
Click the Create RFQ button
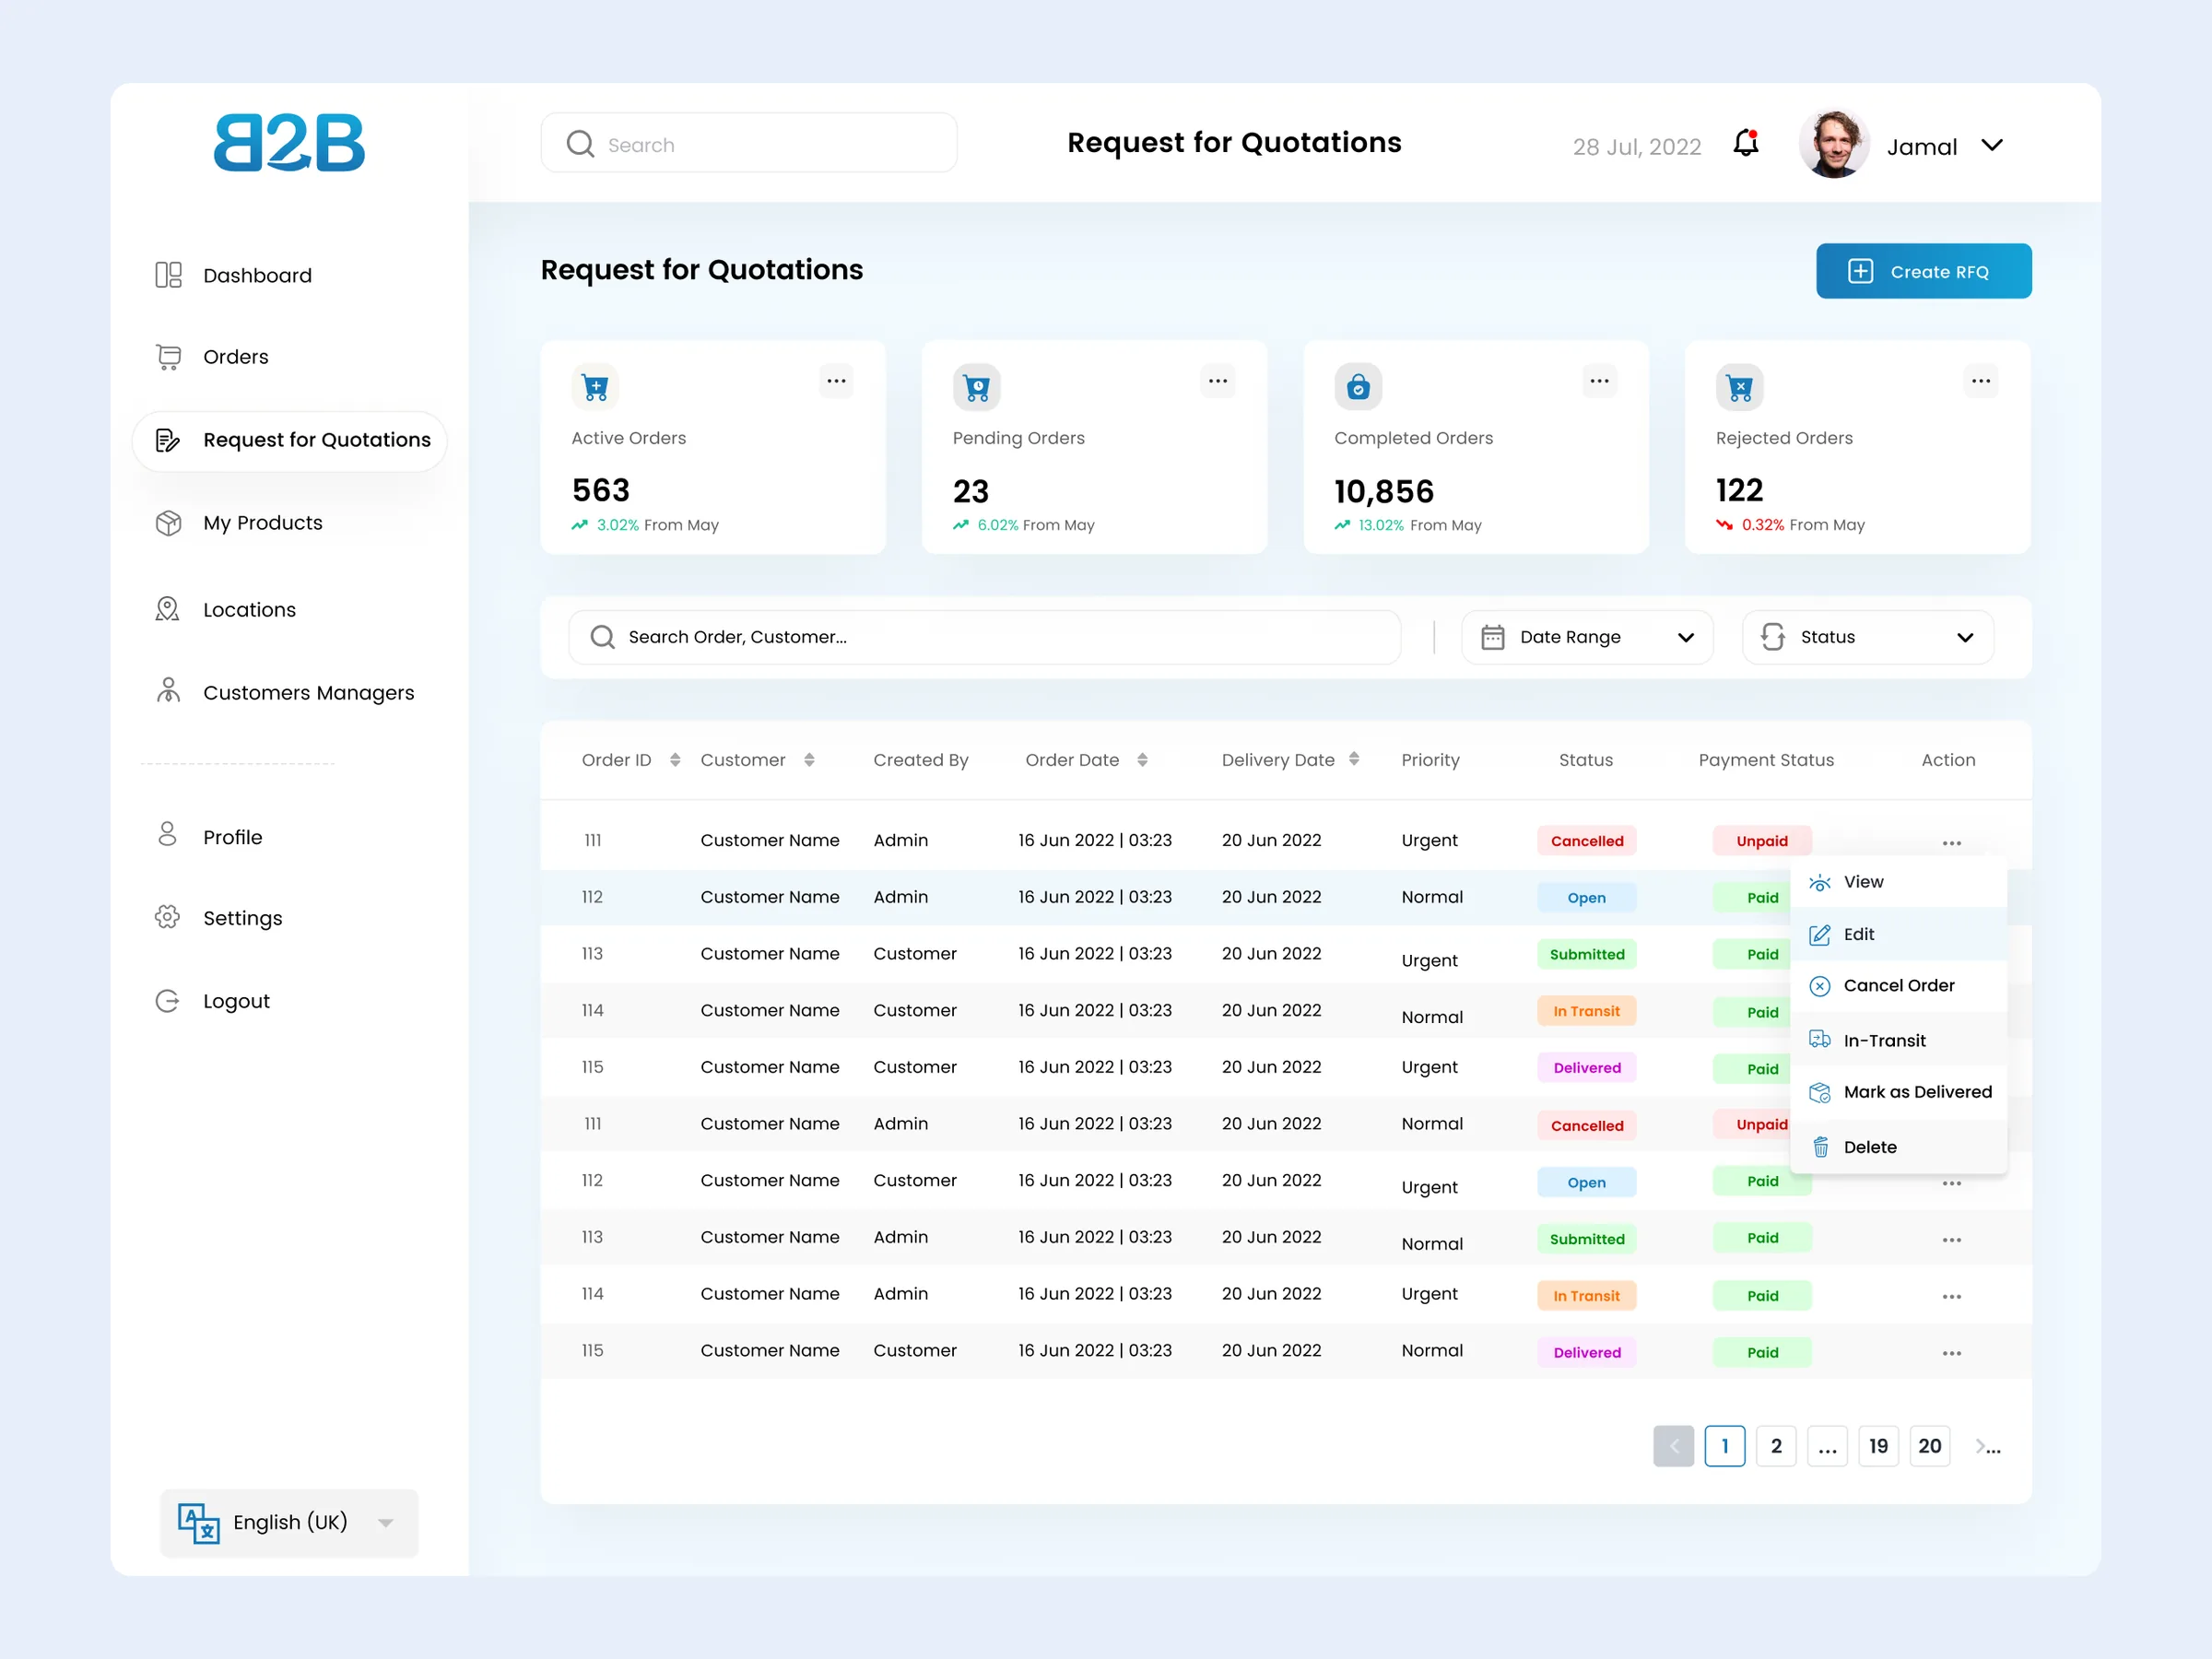click(1923, 271)
